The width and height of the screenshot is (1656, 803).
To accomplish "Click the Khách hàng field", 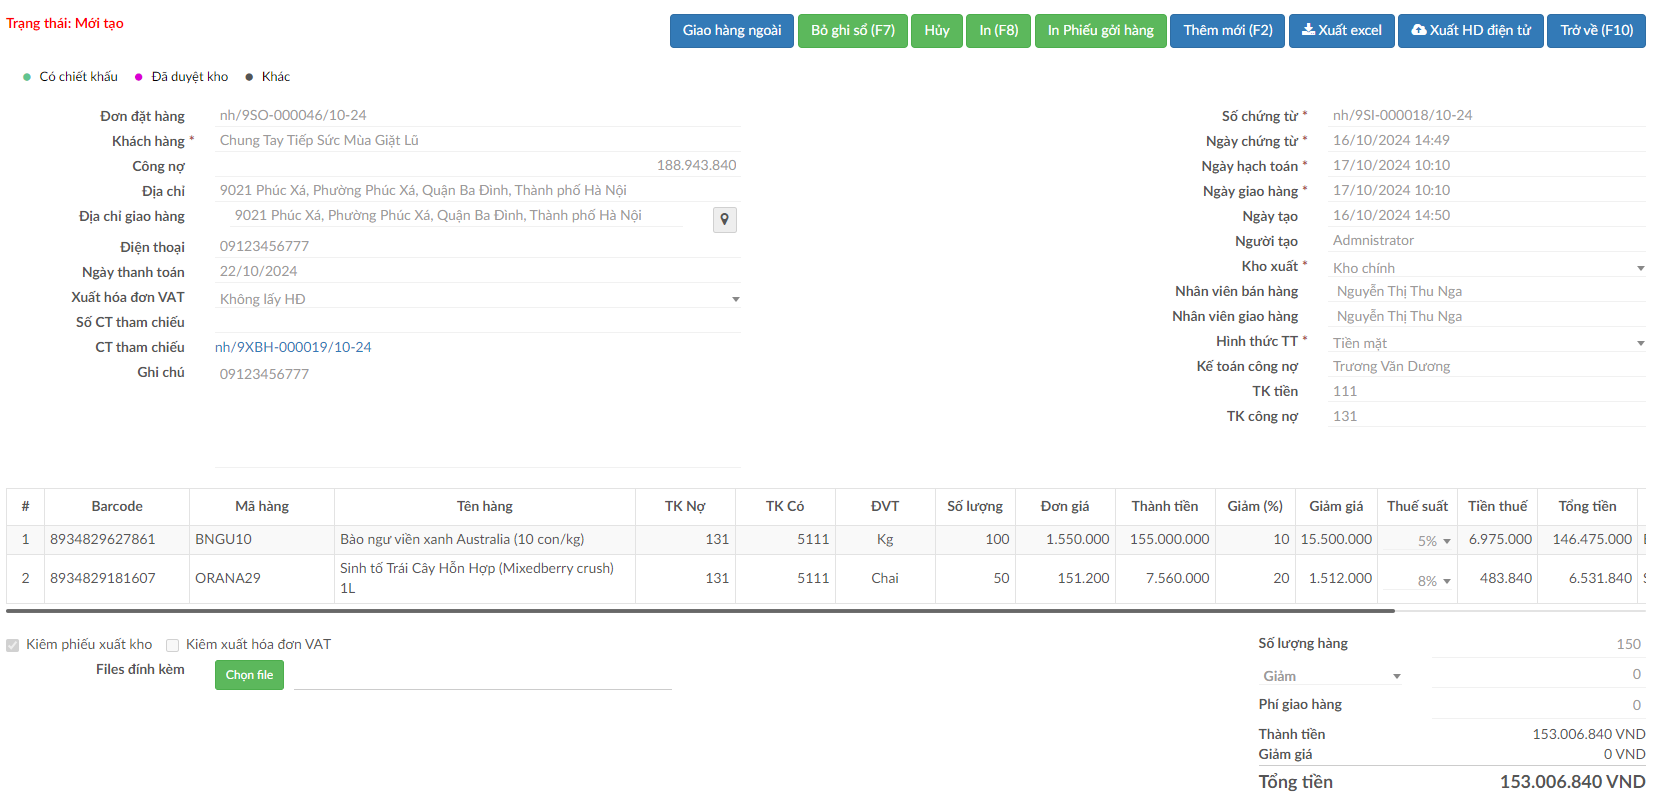I will click(x=478, y=140).
